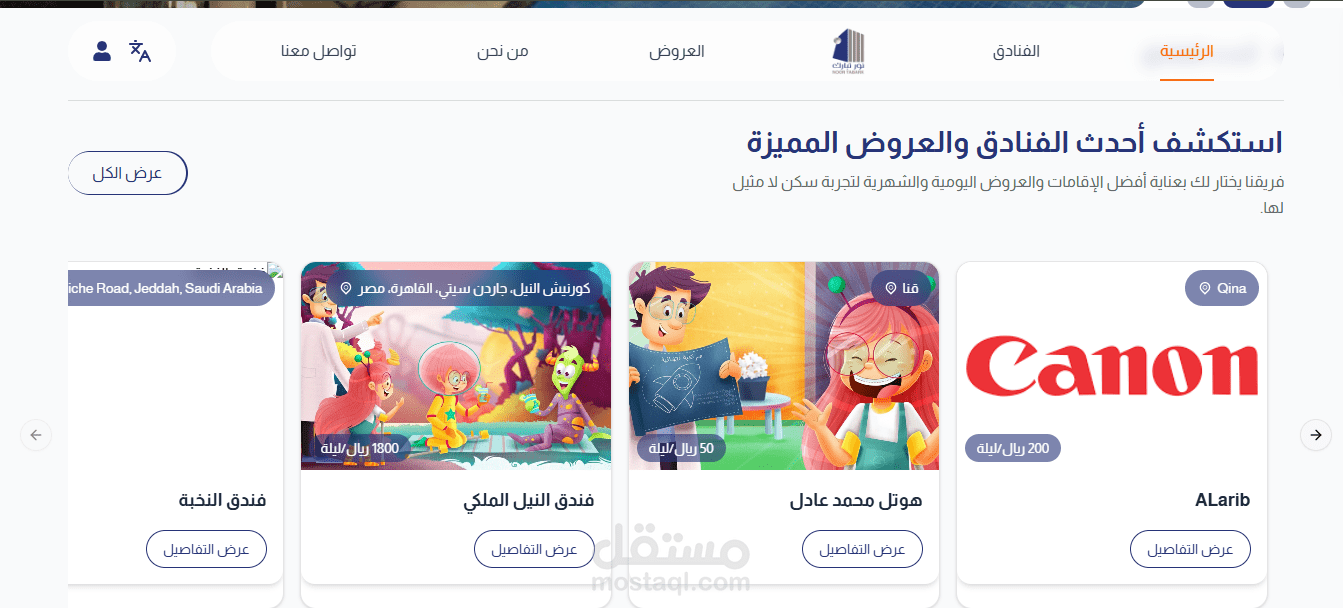Go to previous hotels with left arrow
The width and height of the screenshot is (1343, 608).
(36, 435)
